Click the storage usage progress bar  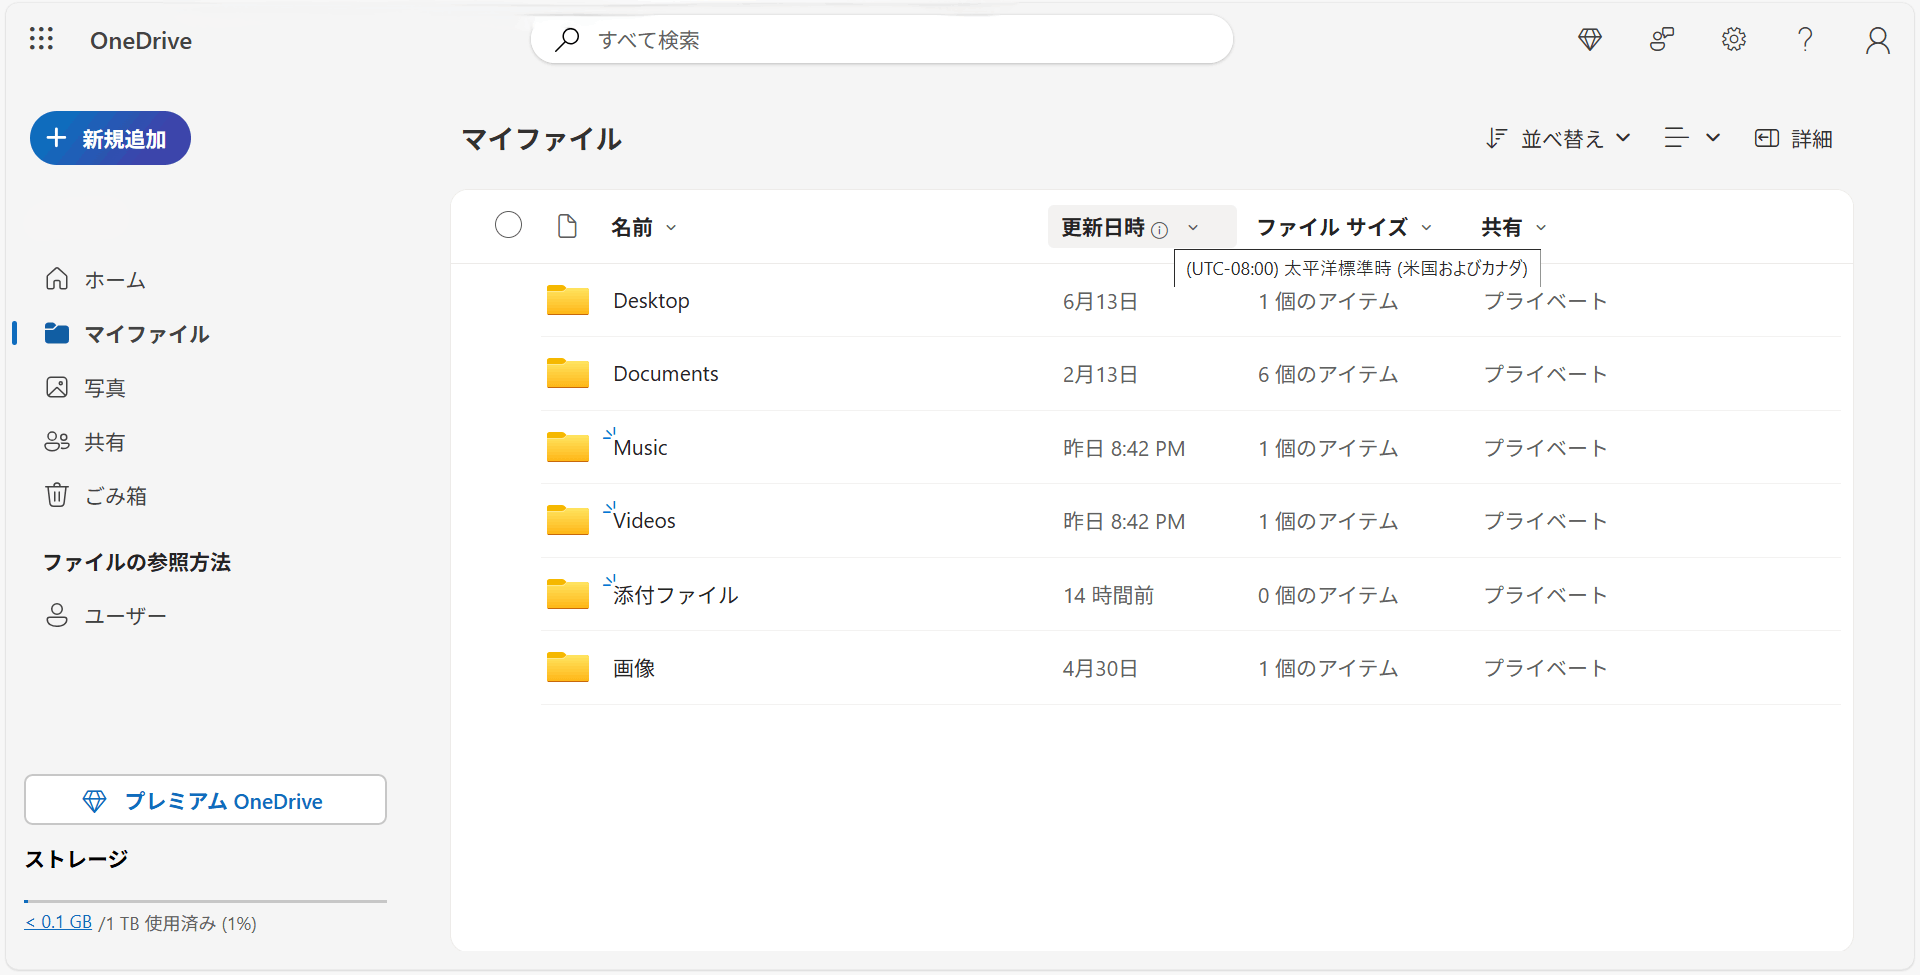[x=205, y=900]
